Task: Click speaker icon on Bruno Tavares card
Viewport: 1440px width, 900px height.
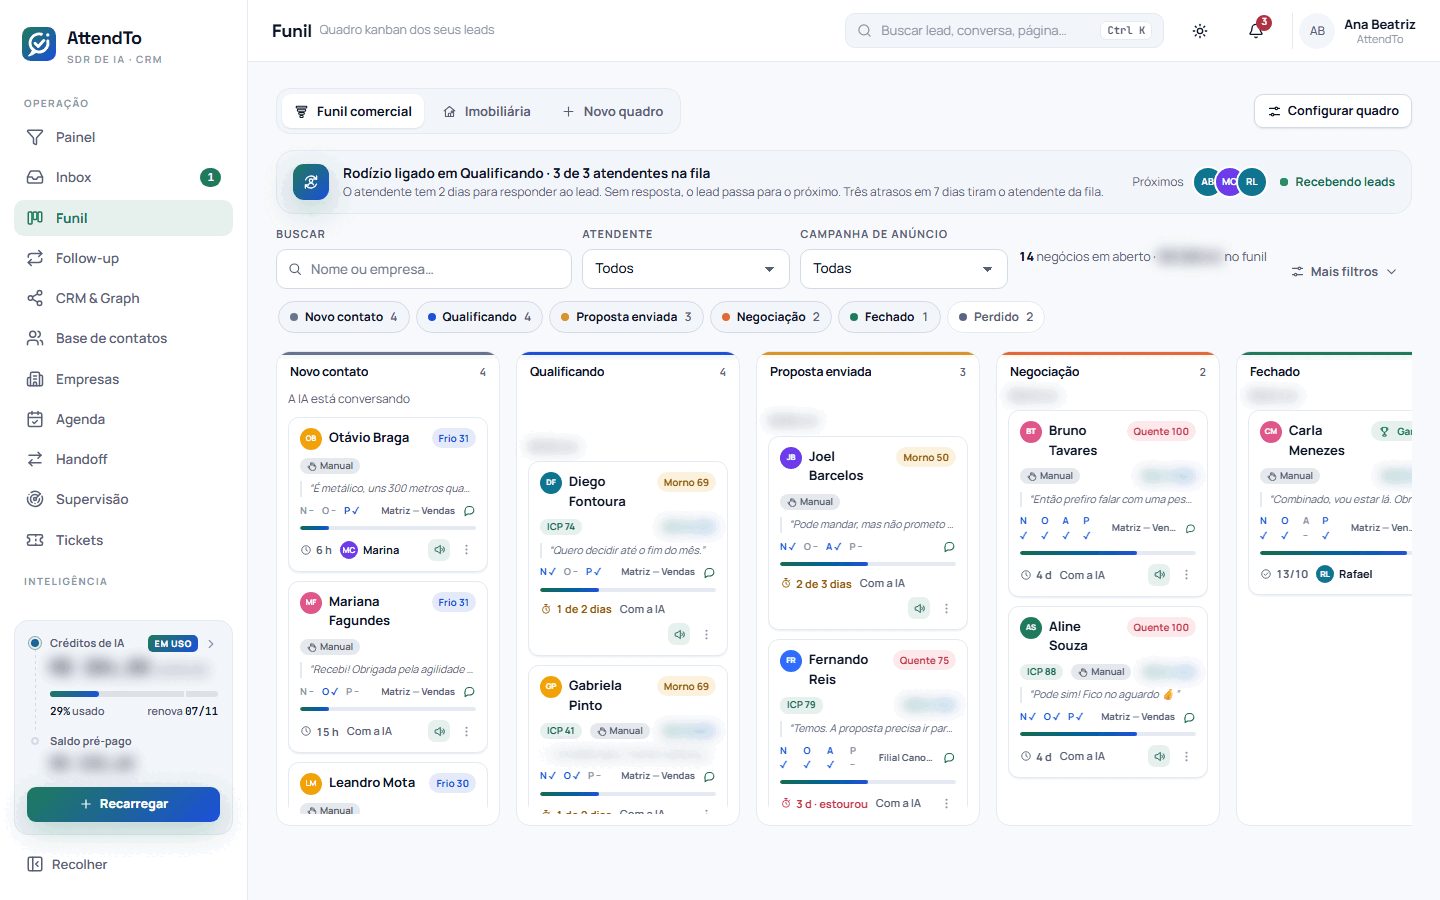Action: (x=1159, y=574)
